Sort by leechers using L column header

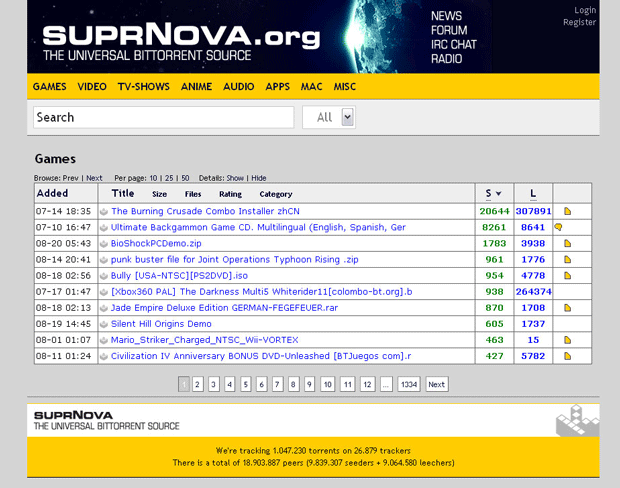(x=533, y=193)
